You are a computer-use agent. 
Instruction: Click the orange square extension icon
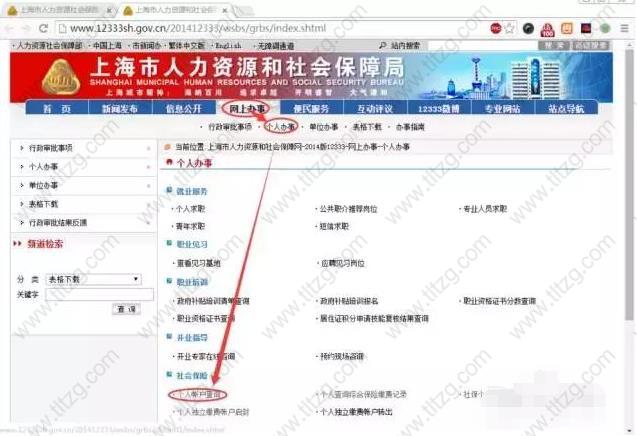point(567,28)
